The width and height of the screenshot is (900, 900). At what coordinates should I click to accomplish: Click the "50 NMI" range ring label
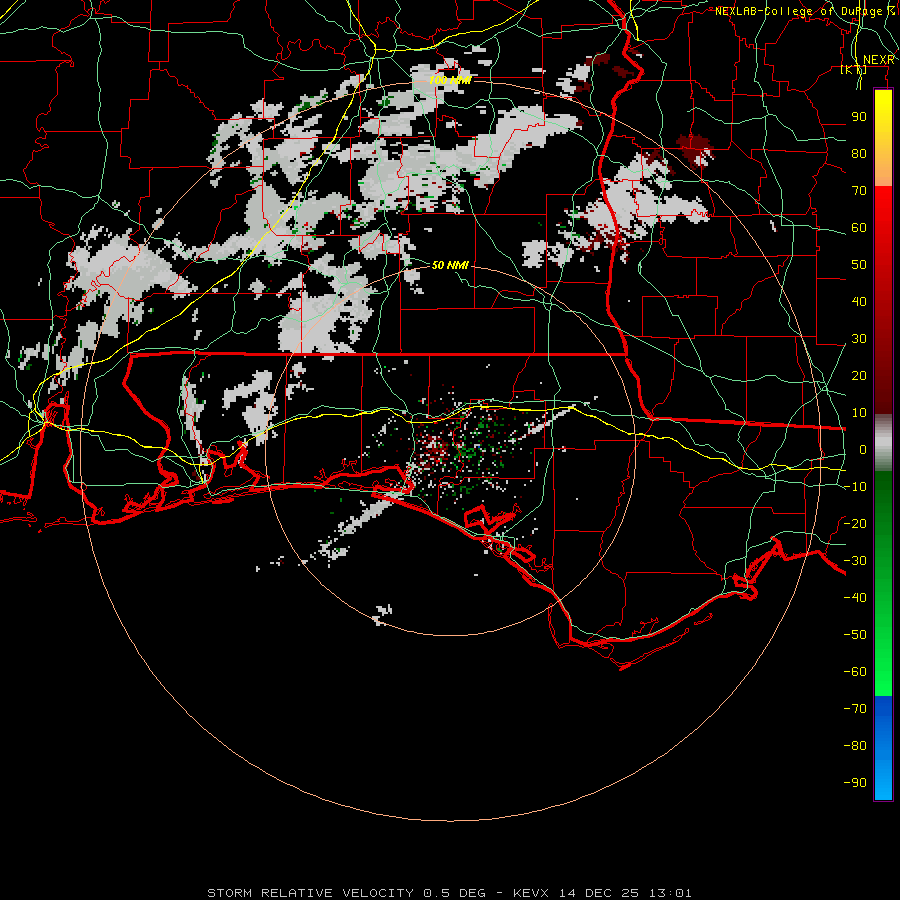[450, 265]
